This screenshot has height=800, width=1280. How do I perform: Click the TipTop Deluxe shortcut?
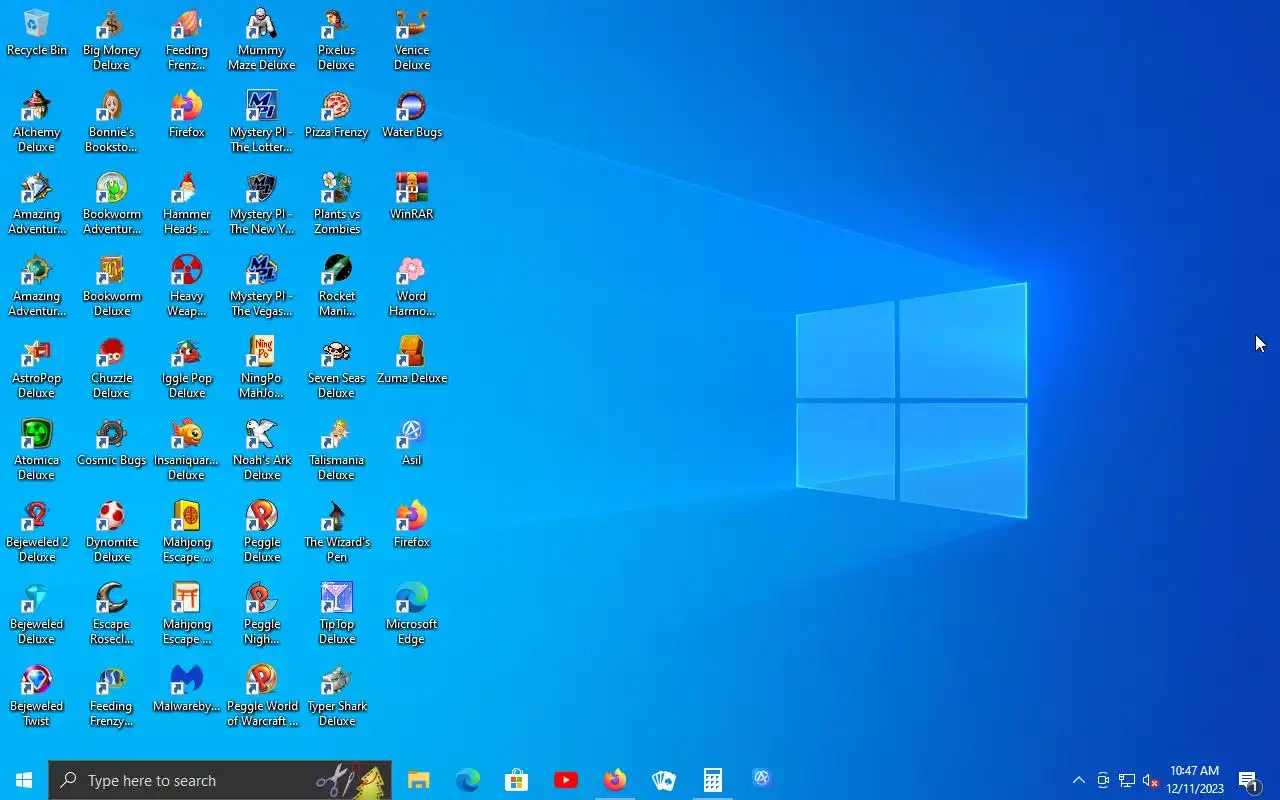337,614
